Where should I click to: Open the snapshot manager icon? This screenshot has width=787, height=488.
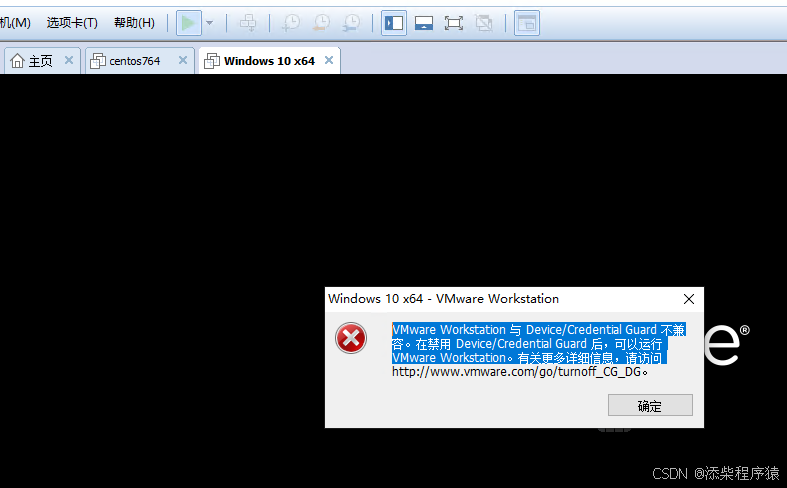click(x=351, y=23)
